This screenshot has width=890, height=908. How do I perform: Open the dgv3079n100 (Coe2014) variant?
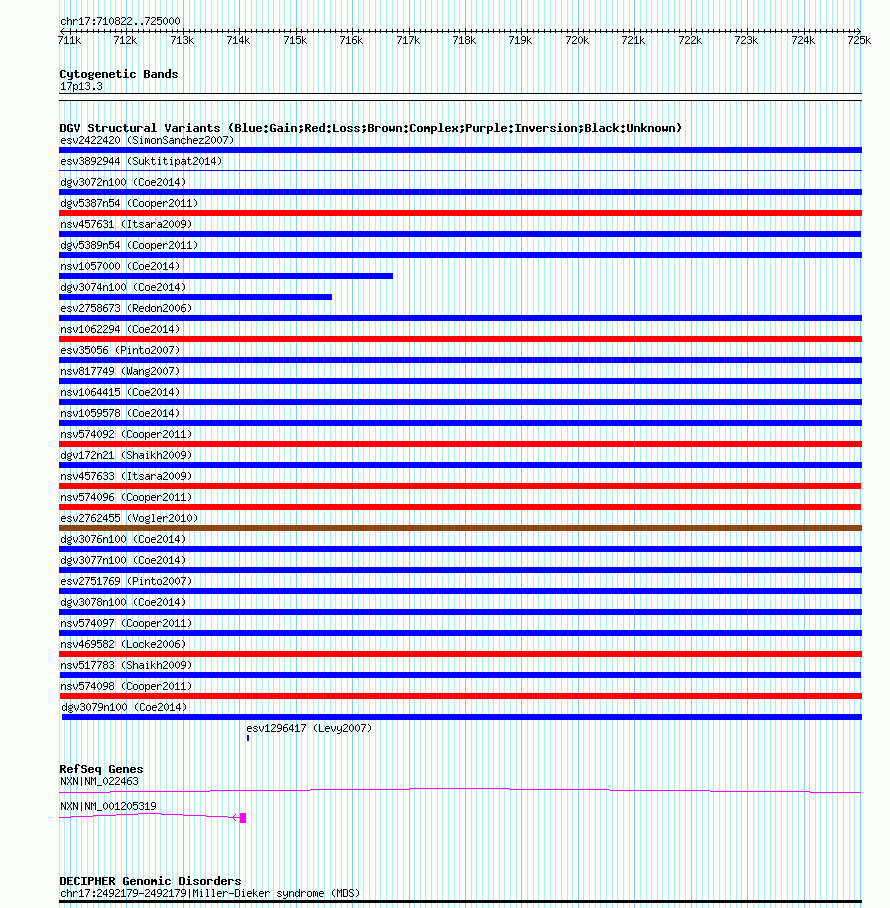[124, 707]
